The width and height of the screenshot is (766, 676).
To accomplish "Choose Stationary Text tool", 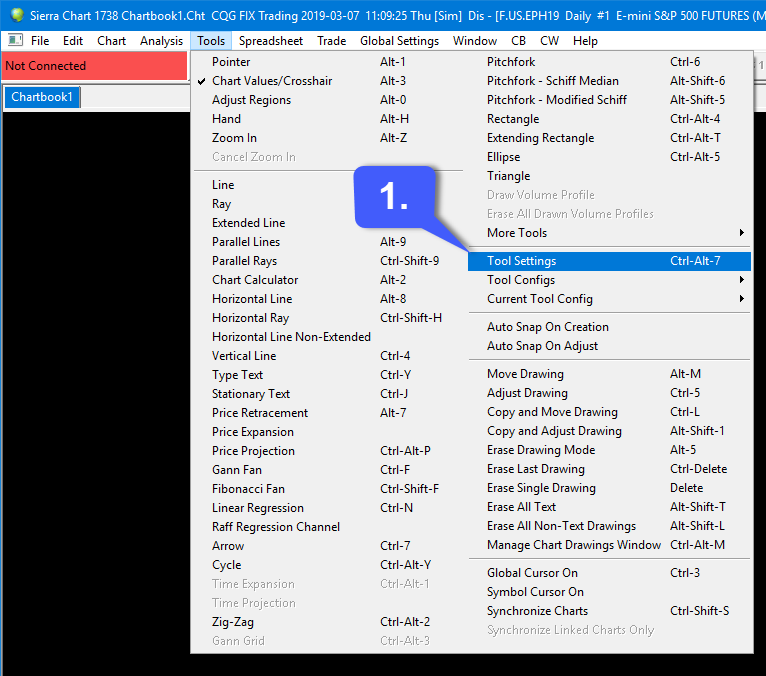I will tap(326, 394).
